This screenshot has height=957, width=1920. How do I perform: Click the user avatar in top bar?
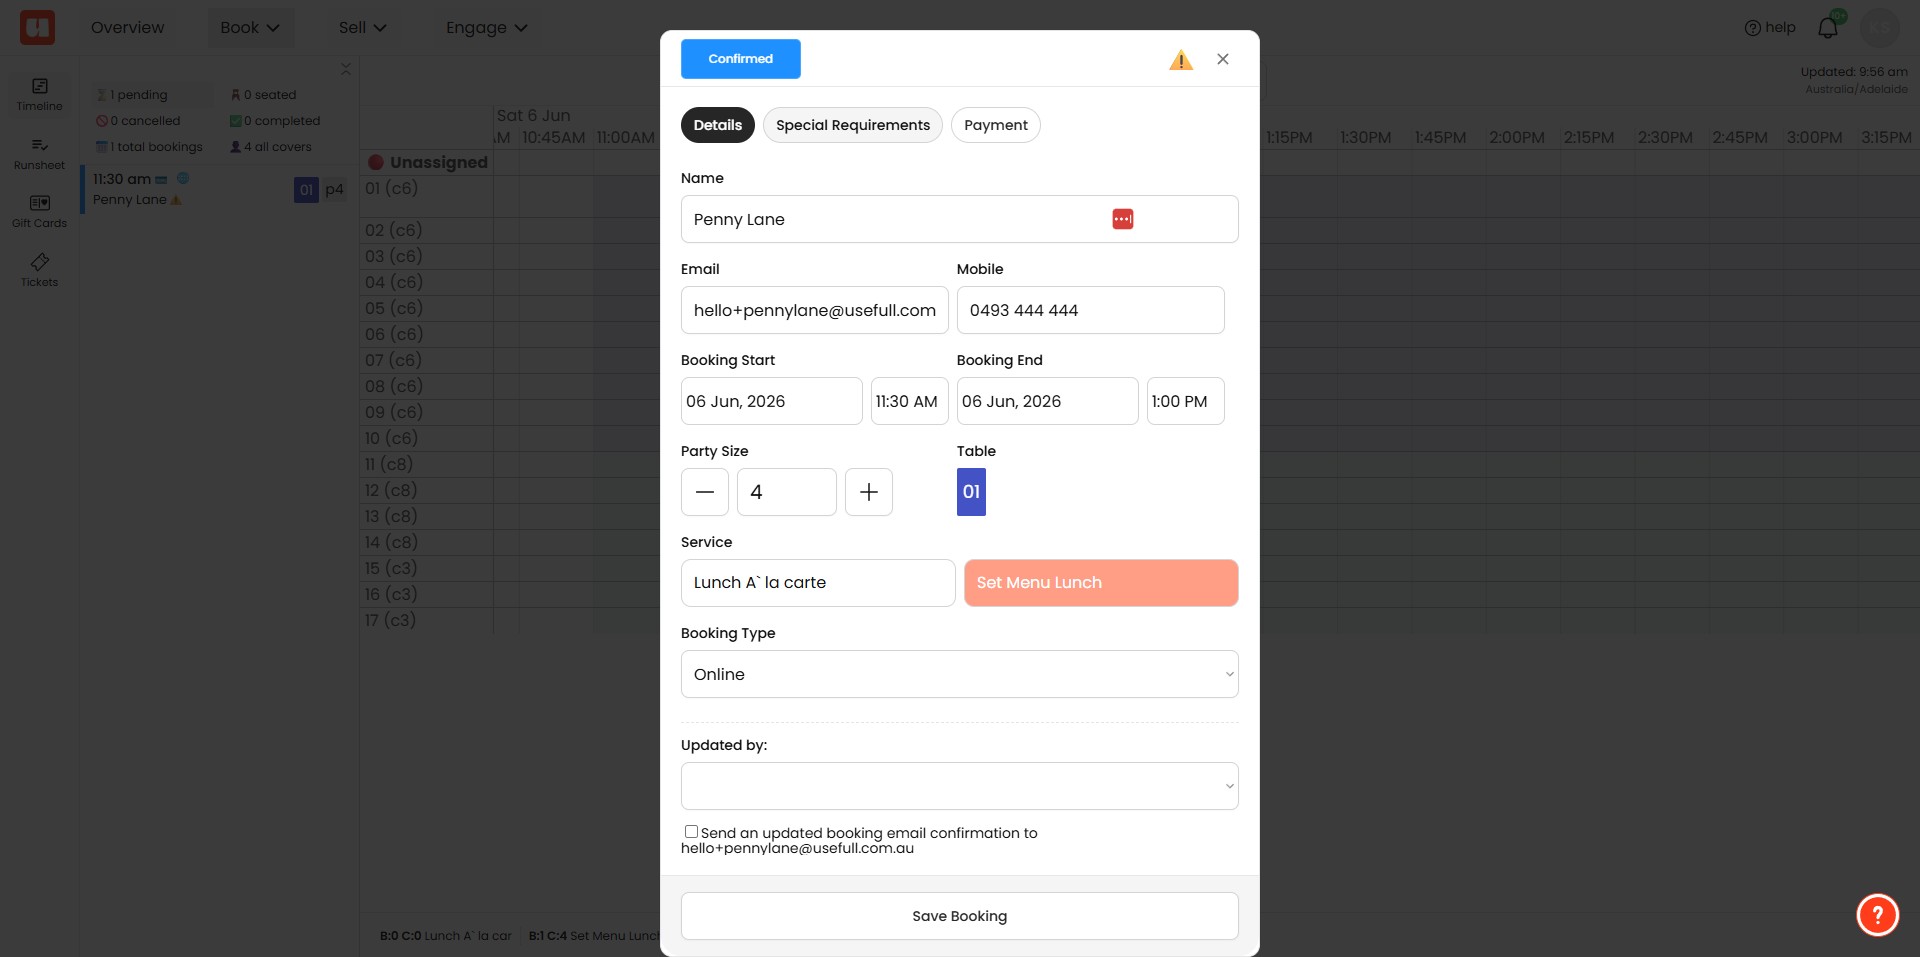1879,27
